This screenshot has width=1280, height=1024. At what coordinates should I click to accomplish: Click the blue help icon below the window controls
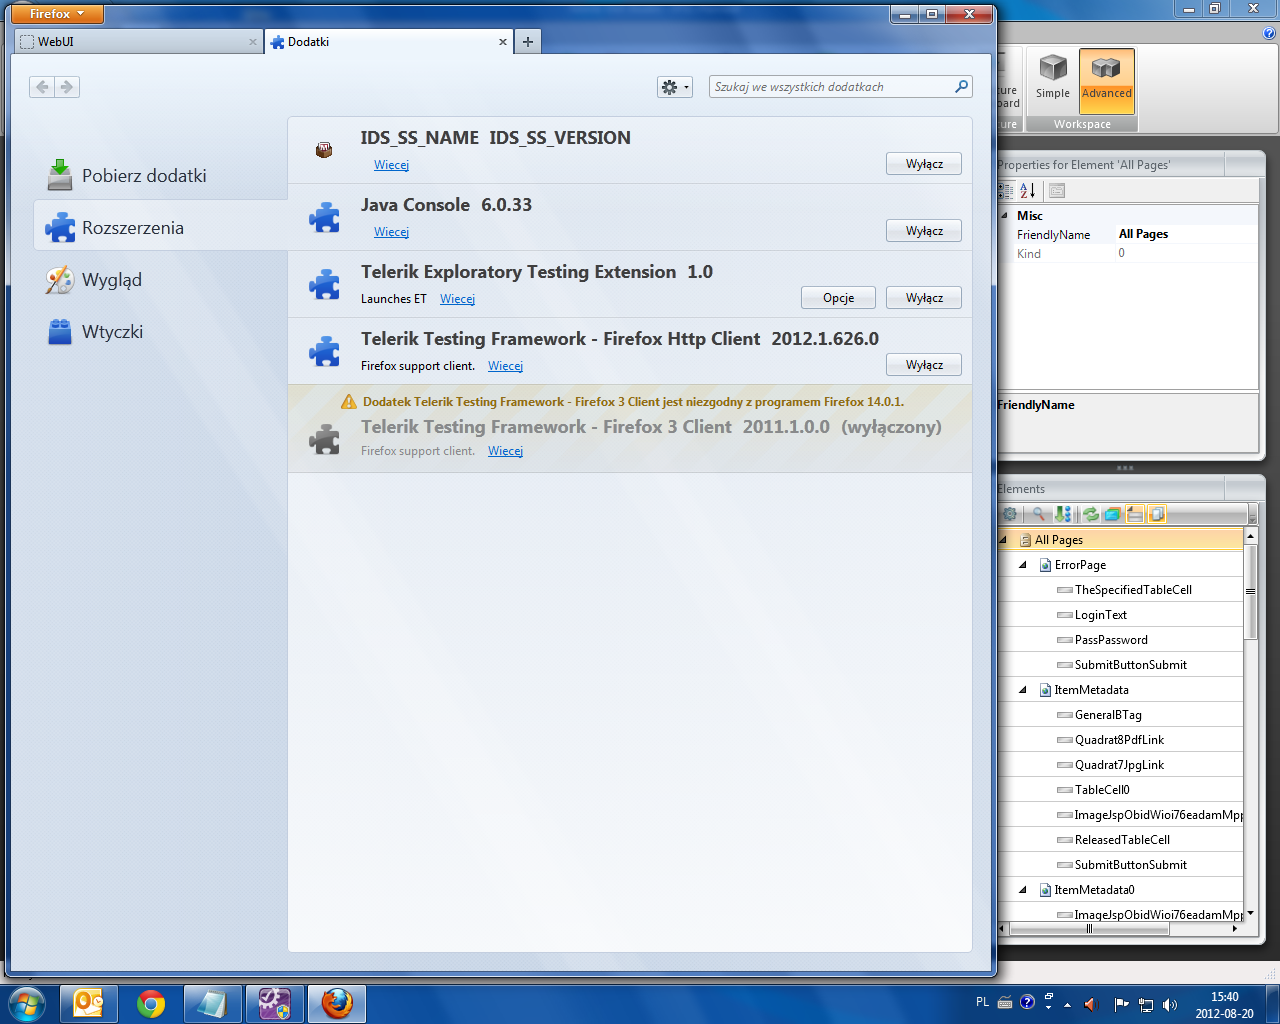click(1270, 33)
